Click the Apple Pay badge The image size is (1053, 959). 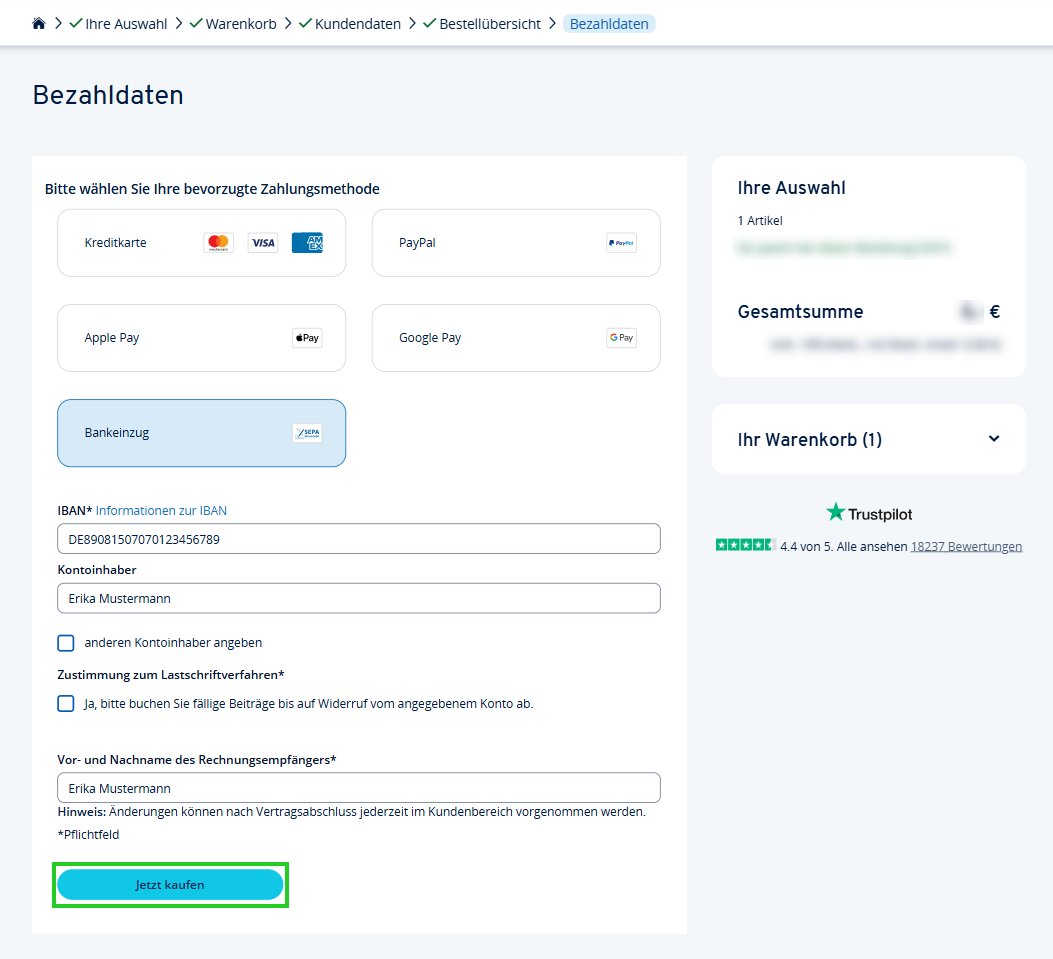[x=306, y=337]
